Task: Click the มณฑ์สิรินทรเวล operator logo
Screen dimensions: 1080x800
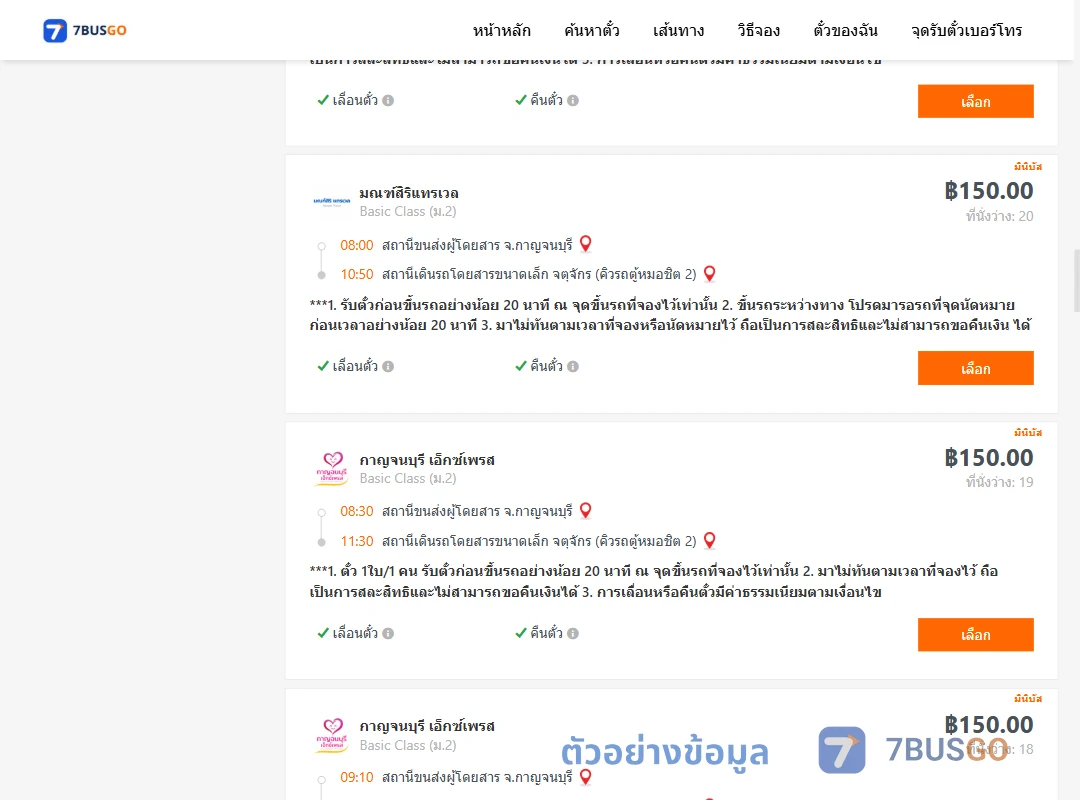Action: pos(332,201)
